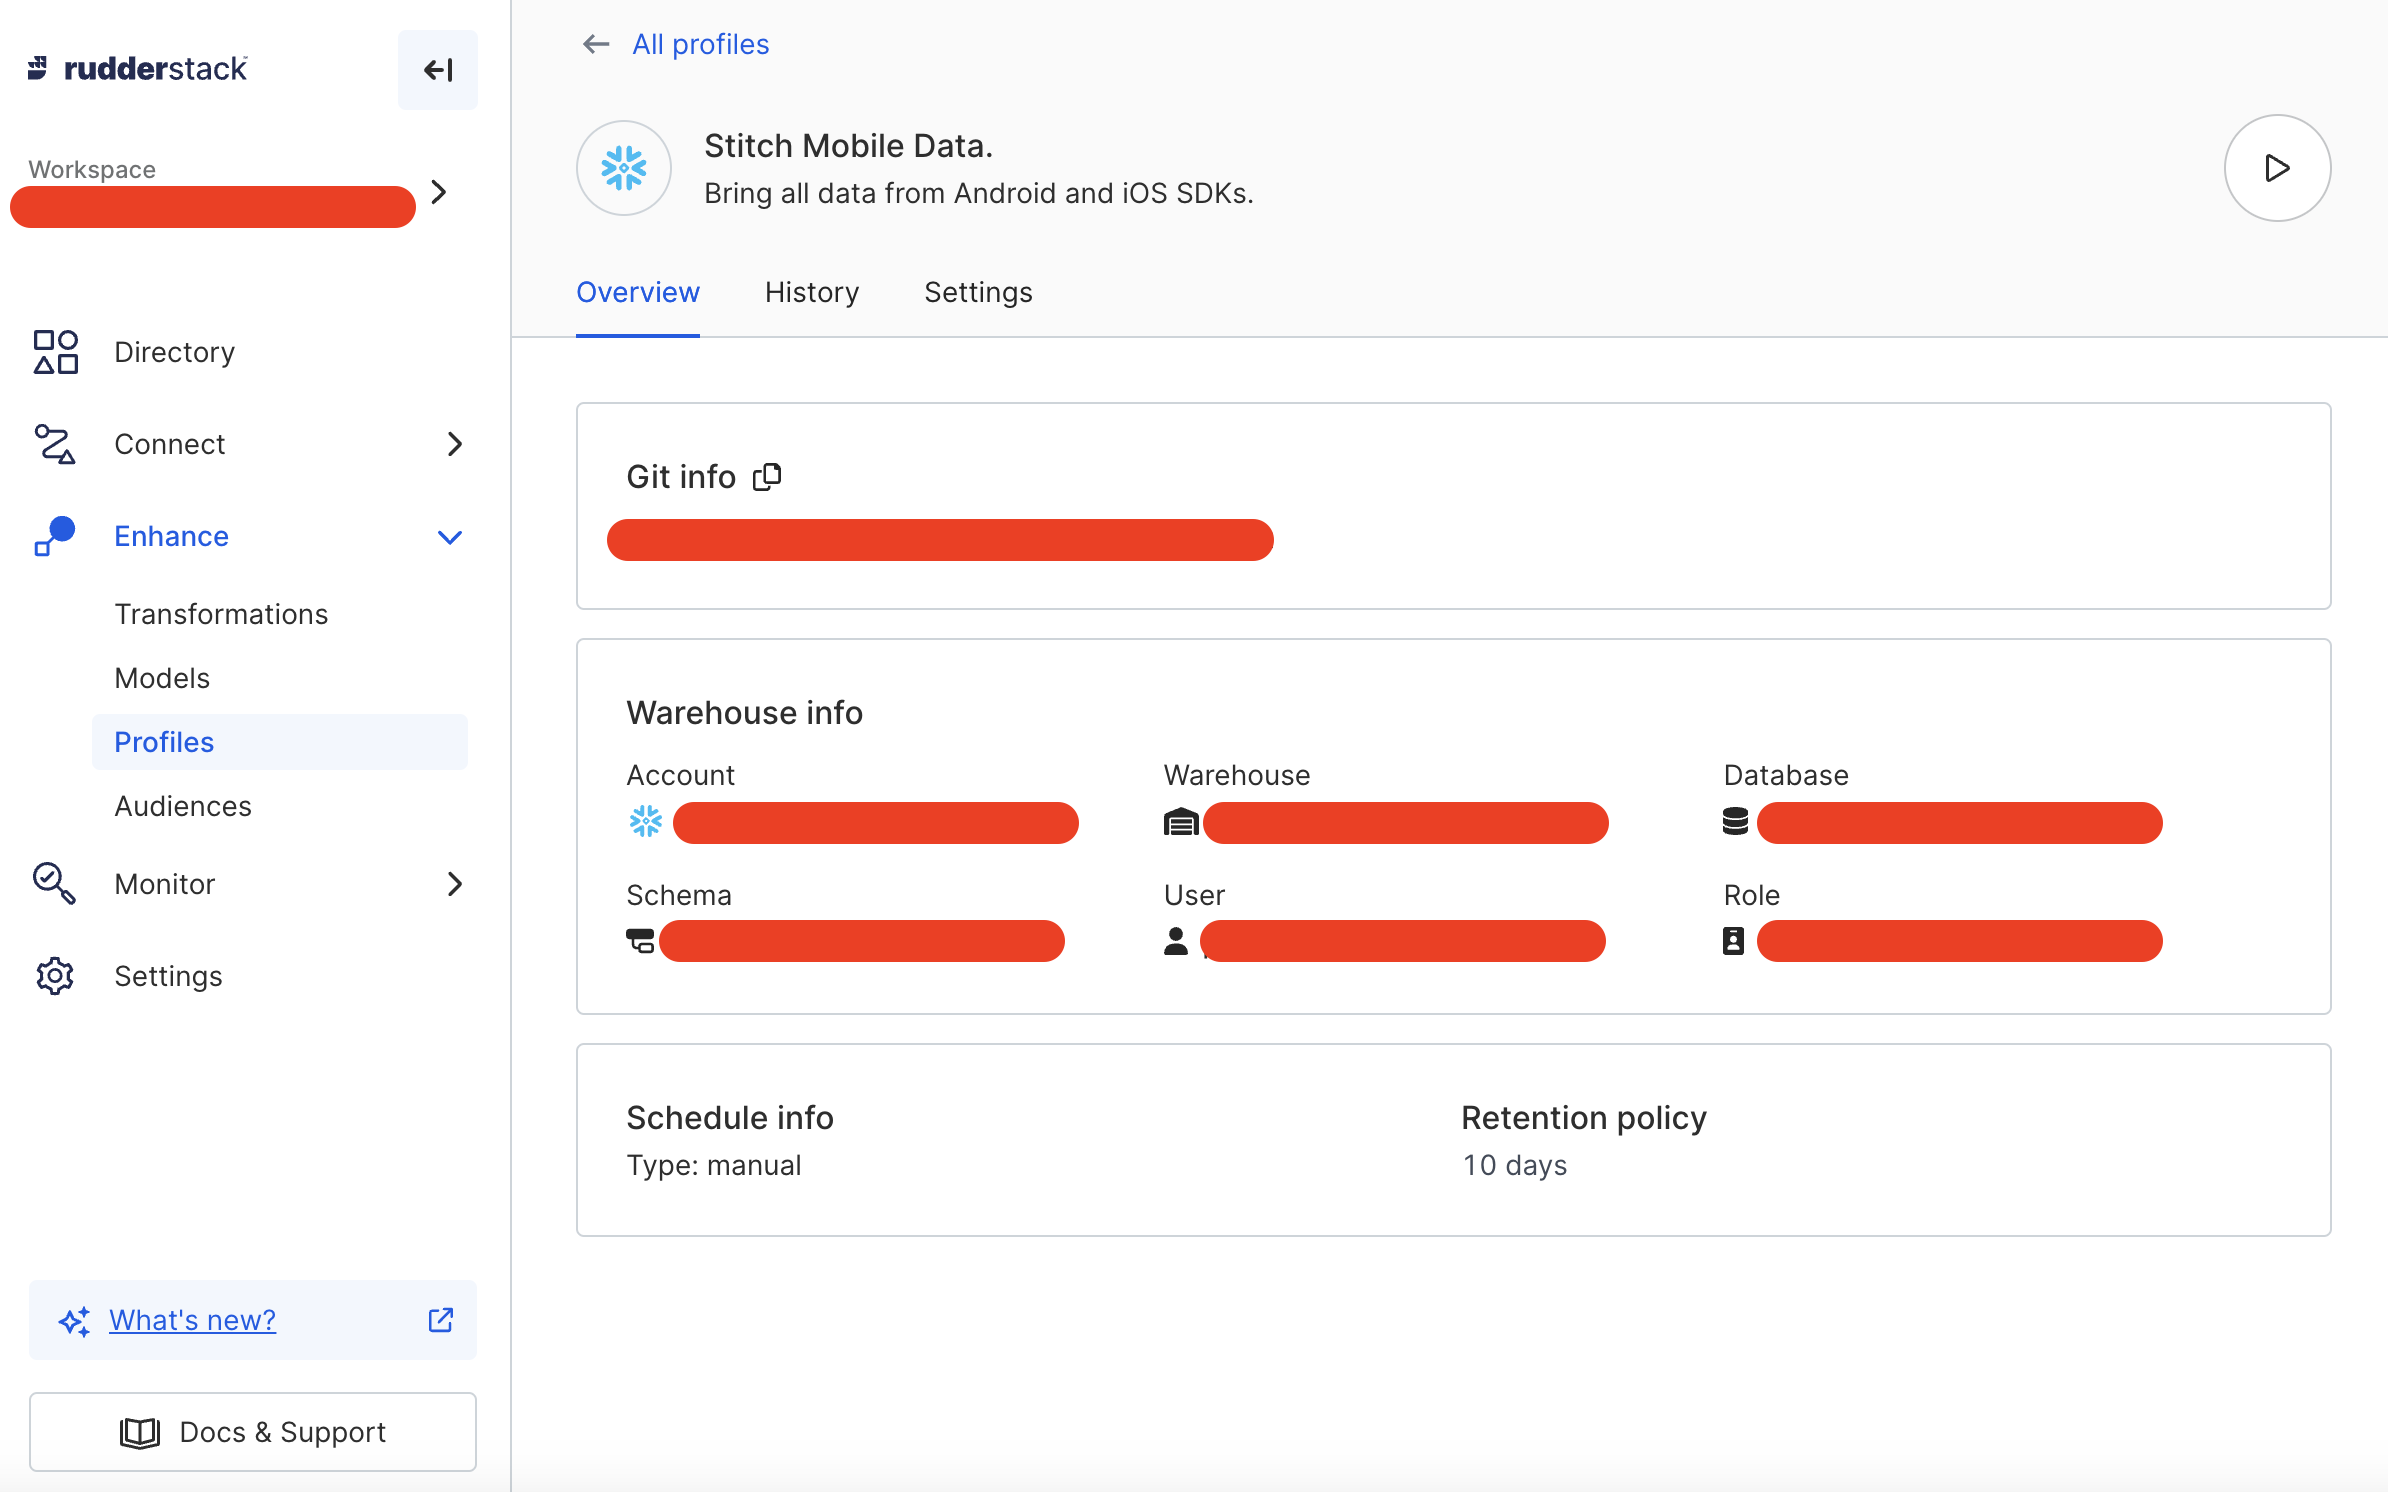Expand the Monitor menu chevron
This screenshot has width=2388, height=1492.
[455, 884]
